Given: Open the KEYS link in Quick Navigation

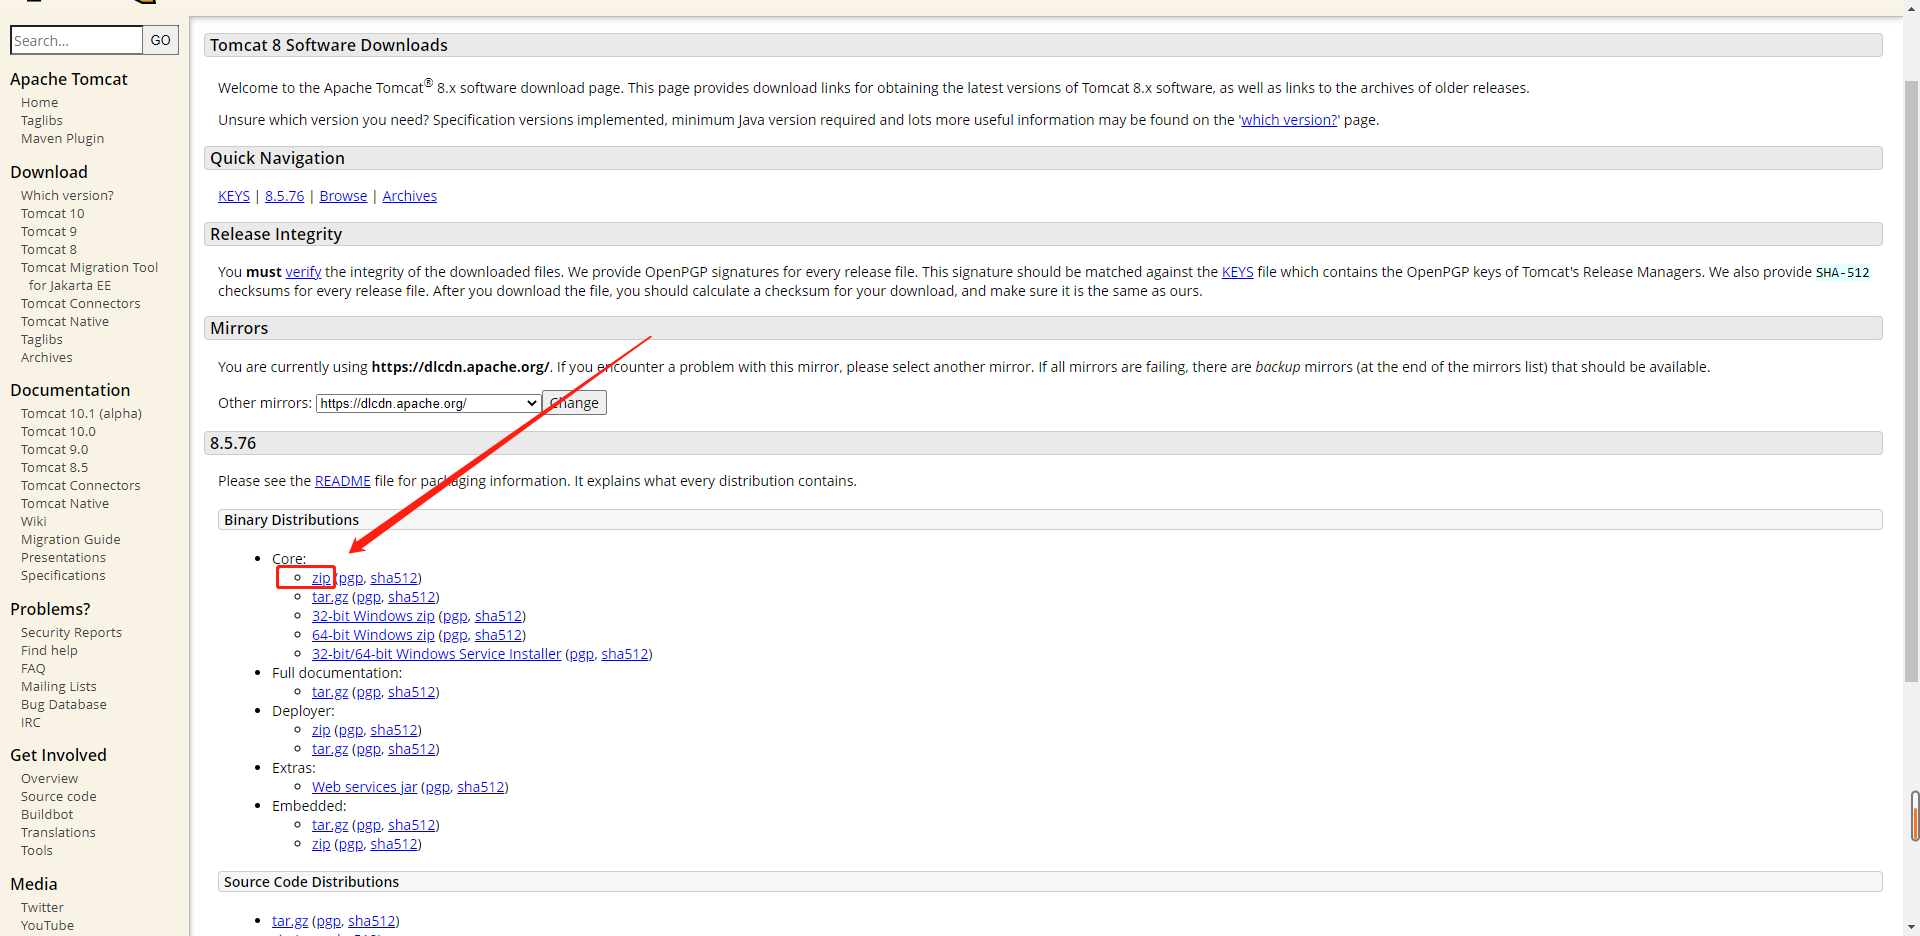Looking at the screenshot, I should point(234,196).
